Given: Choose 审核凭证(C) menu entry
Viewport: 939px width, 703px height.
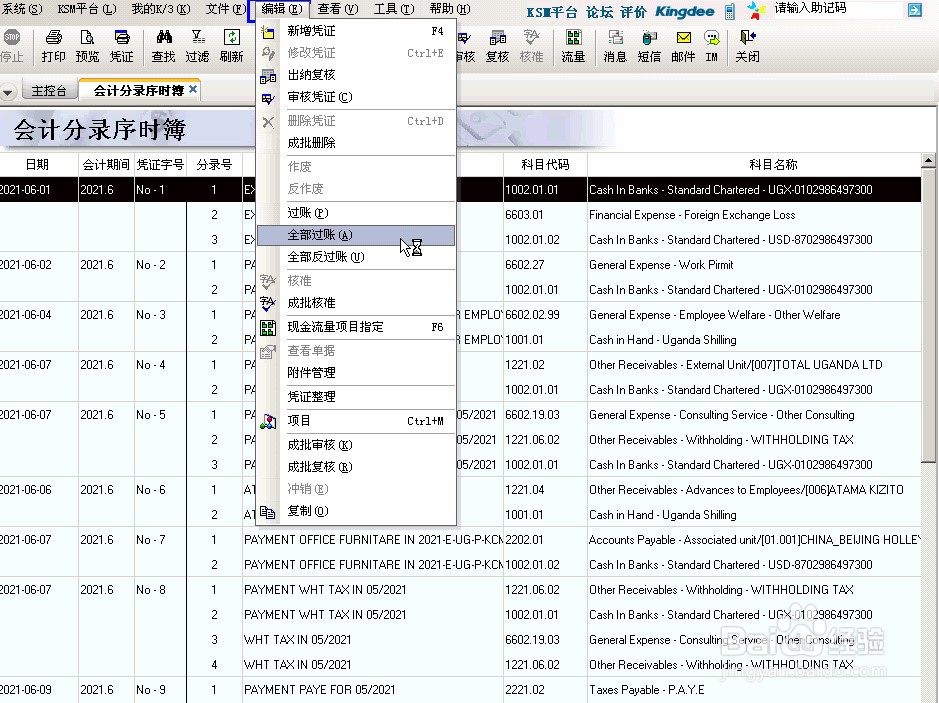Looking at the screenshot, I should click(356, 97).
